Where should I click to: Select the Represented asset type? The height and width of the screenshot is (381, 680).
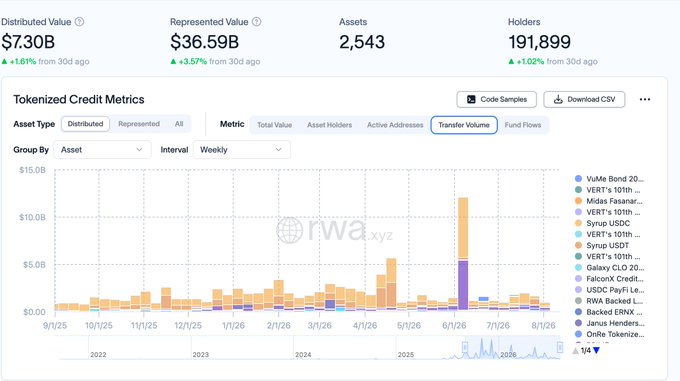pyautogui.click(x=139, y=124)
